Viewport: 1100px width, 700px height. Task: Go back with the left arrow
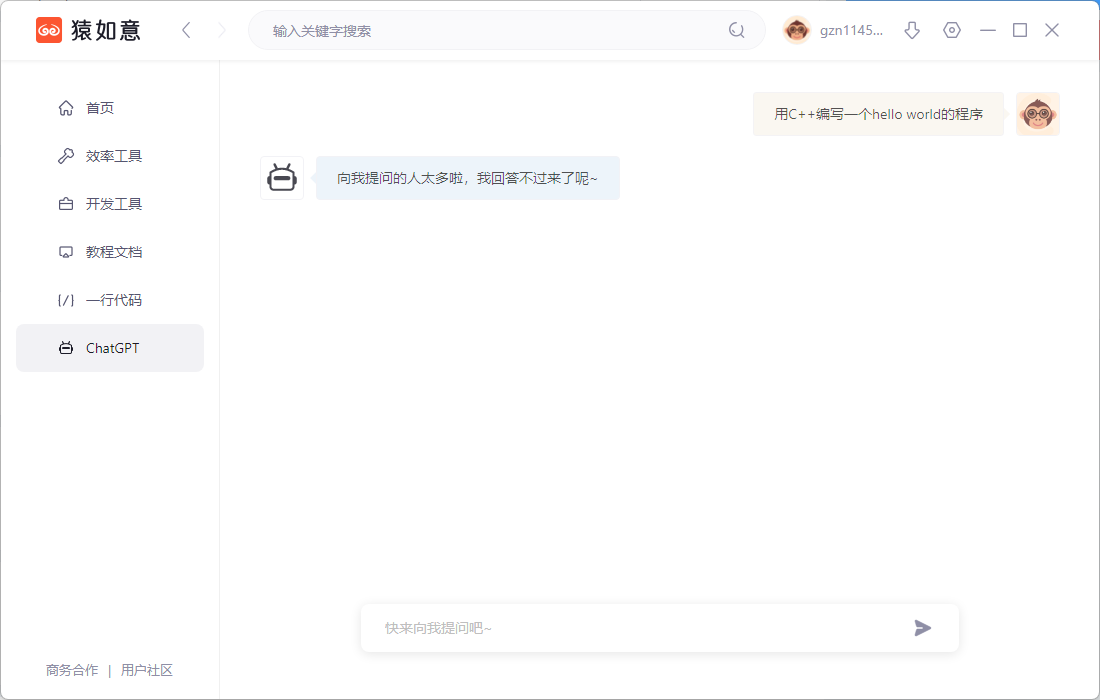coord(186,30)
